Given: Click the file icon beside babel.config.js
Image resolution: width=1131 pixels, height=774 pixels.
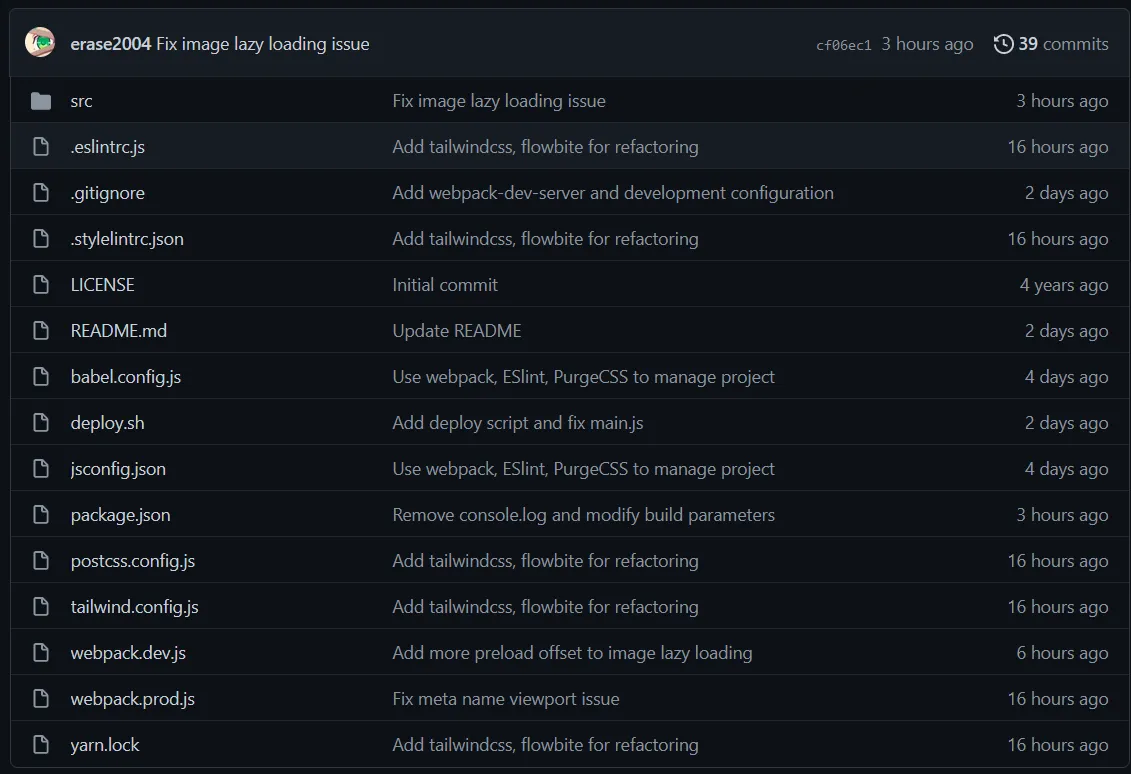Looking at the screenshot, I should tap(41, 377).
